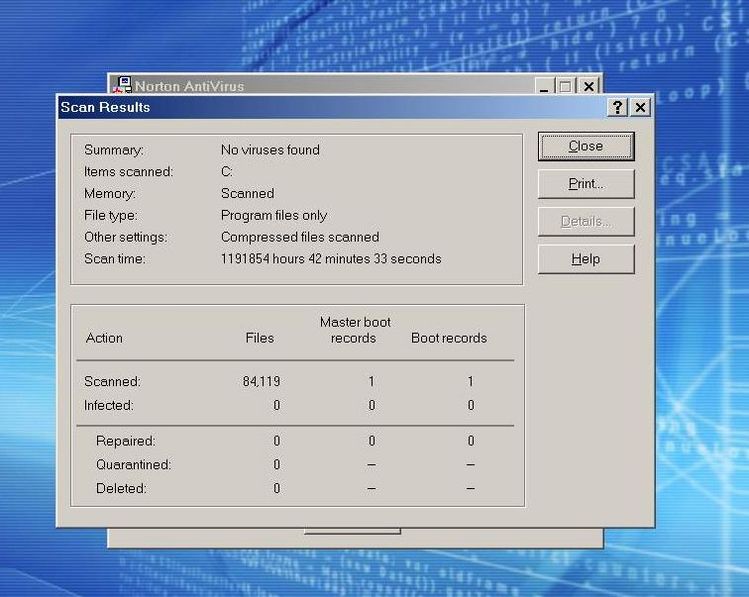Click the 'Files' column header
The height and width of the screenshot is (597, 749).
pyautogui.click(x=259, y=338)
